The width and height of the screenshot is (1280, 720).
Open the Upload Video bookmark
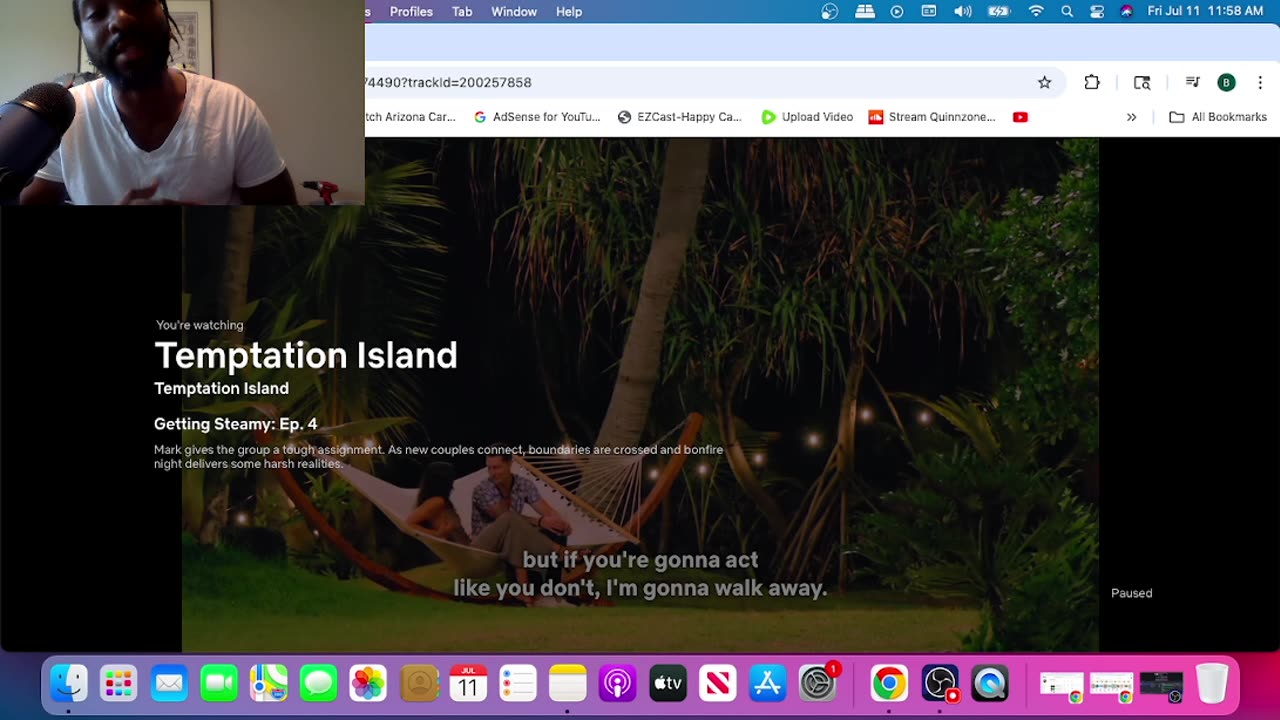[807, 117]
